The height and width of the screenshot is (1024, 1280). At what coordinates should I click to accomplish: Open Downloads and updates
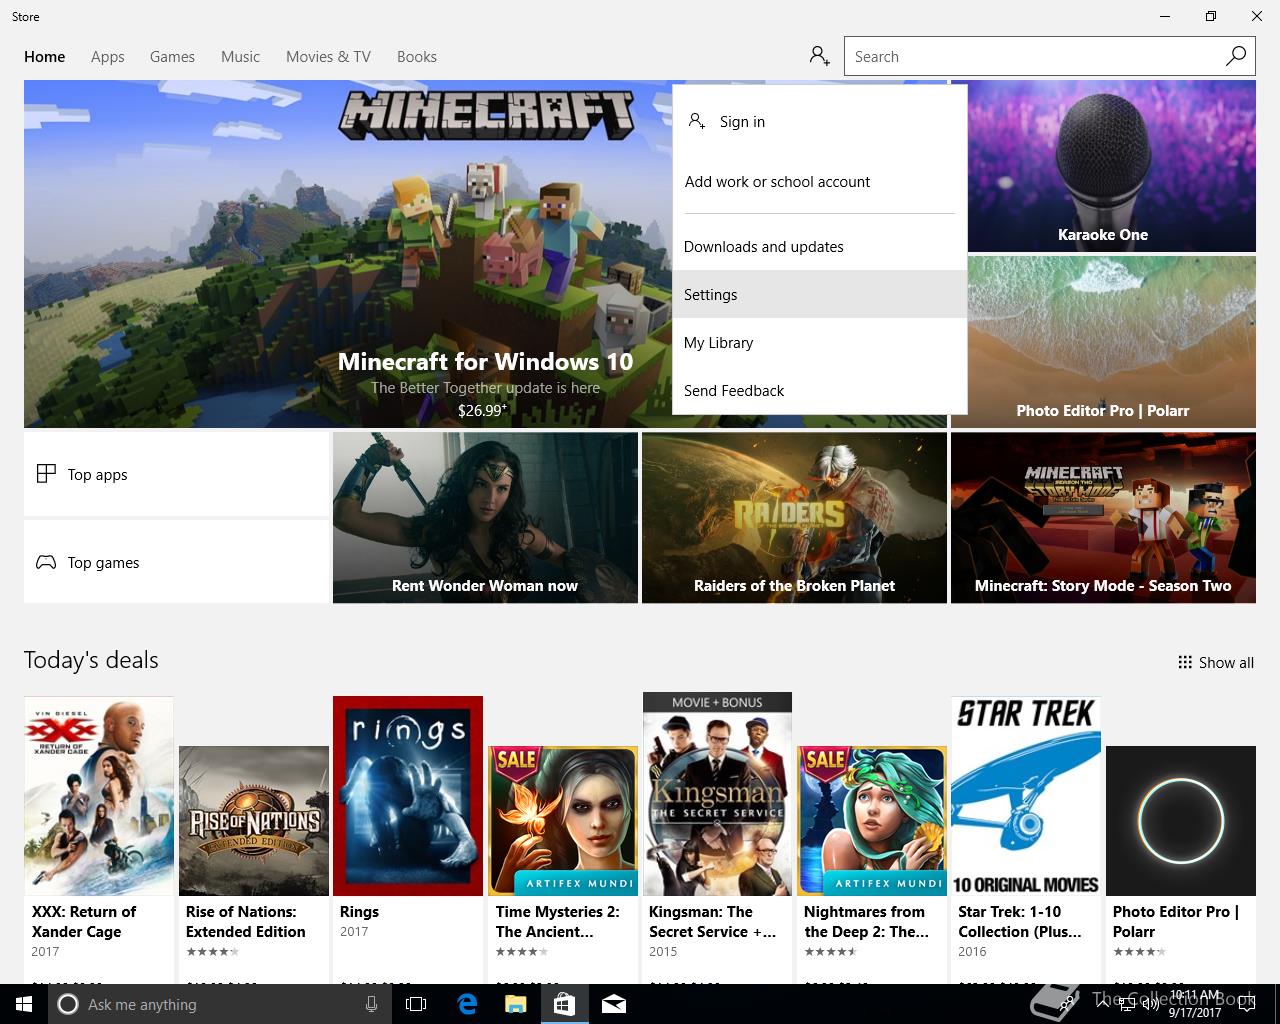[x=820, y=246]
